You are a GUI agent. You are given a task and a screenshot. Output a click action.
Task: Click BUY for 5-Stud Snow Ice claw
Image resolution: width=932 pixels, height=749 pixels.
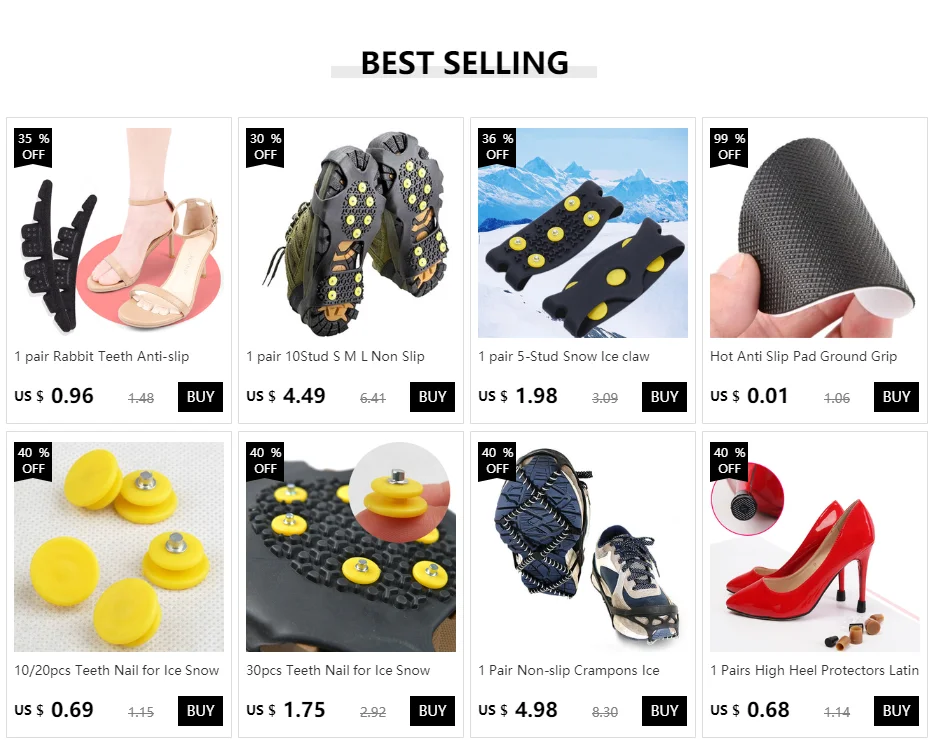(664, 397)
